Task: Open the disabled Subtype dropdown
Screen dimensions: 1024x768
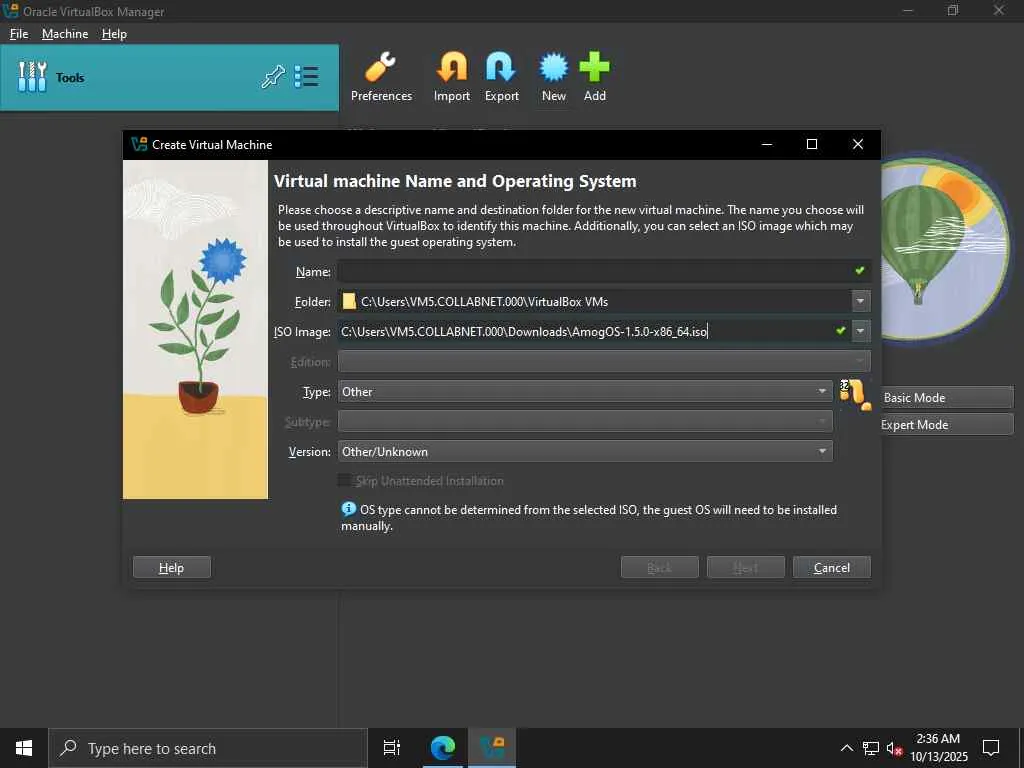Action: point(585,421)
